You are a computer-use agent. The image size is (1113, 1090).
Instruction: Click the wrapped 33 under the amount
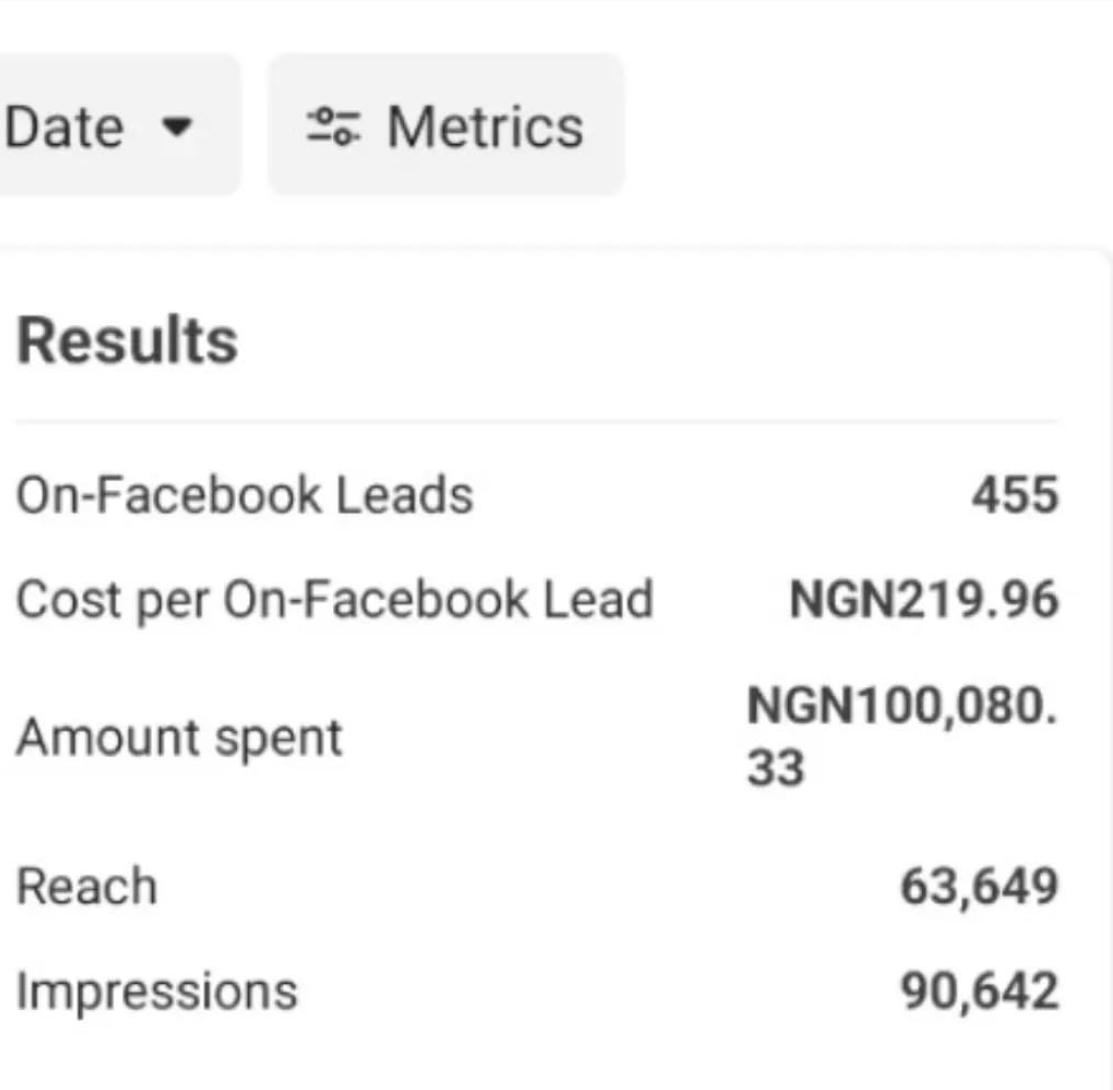(775, 770)
